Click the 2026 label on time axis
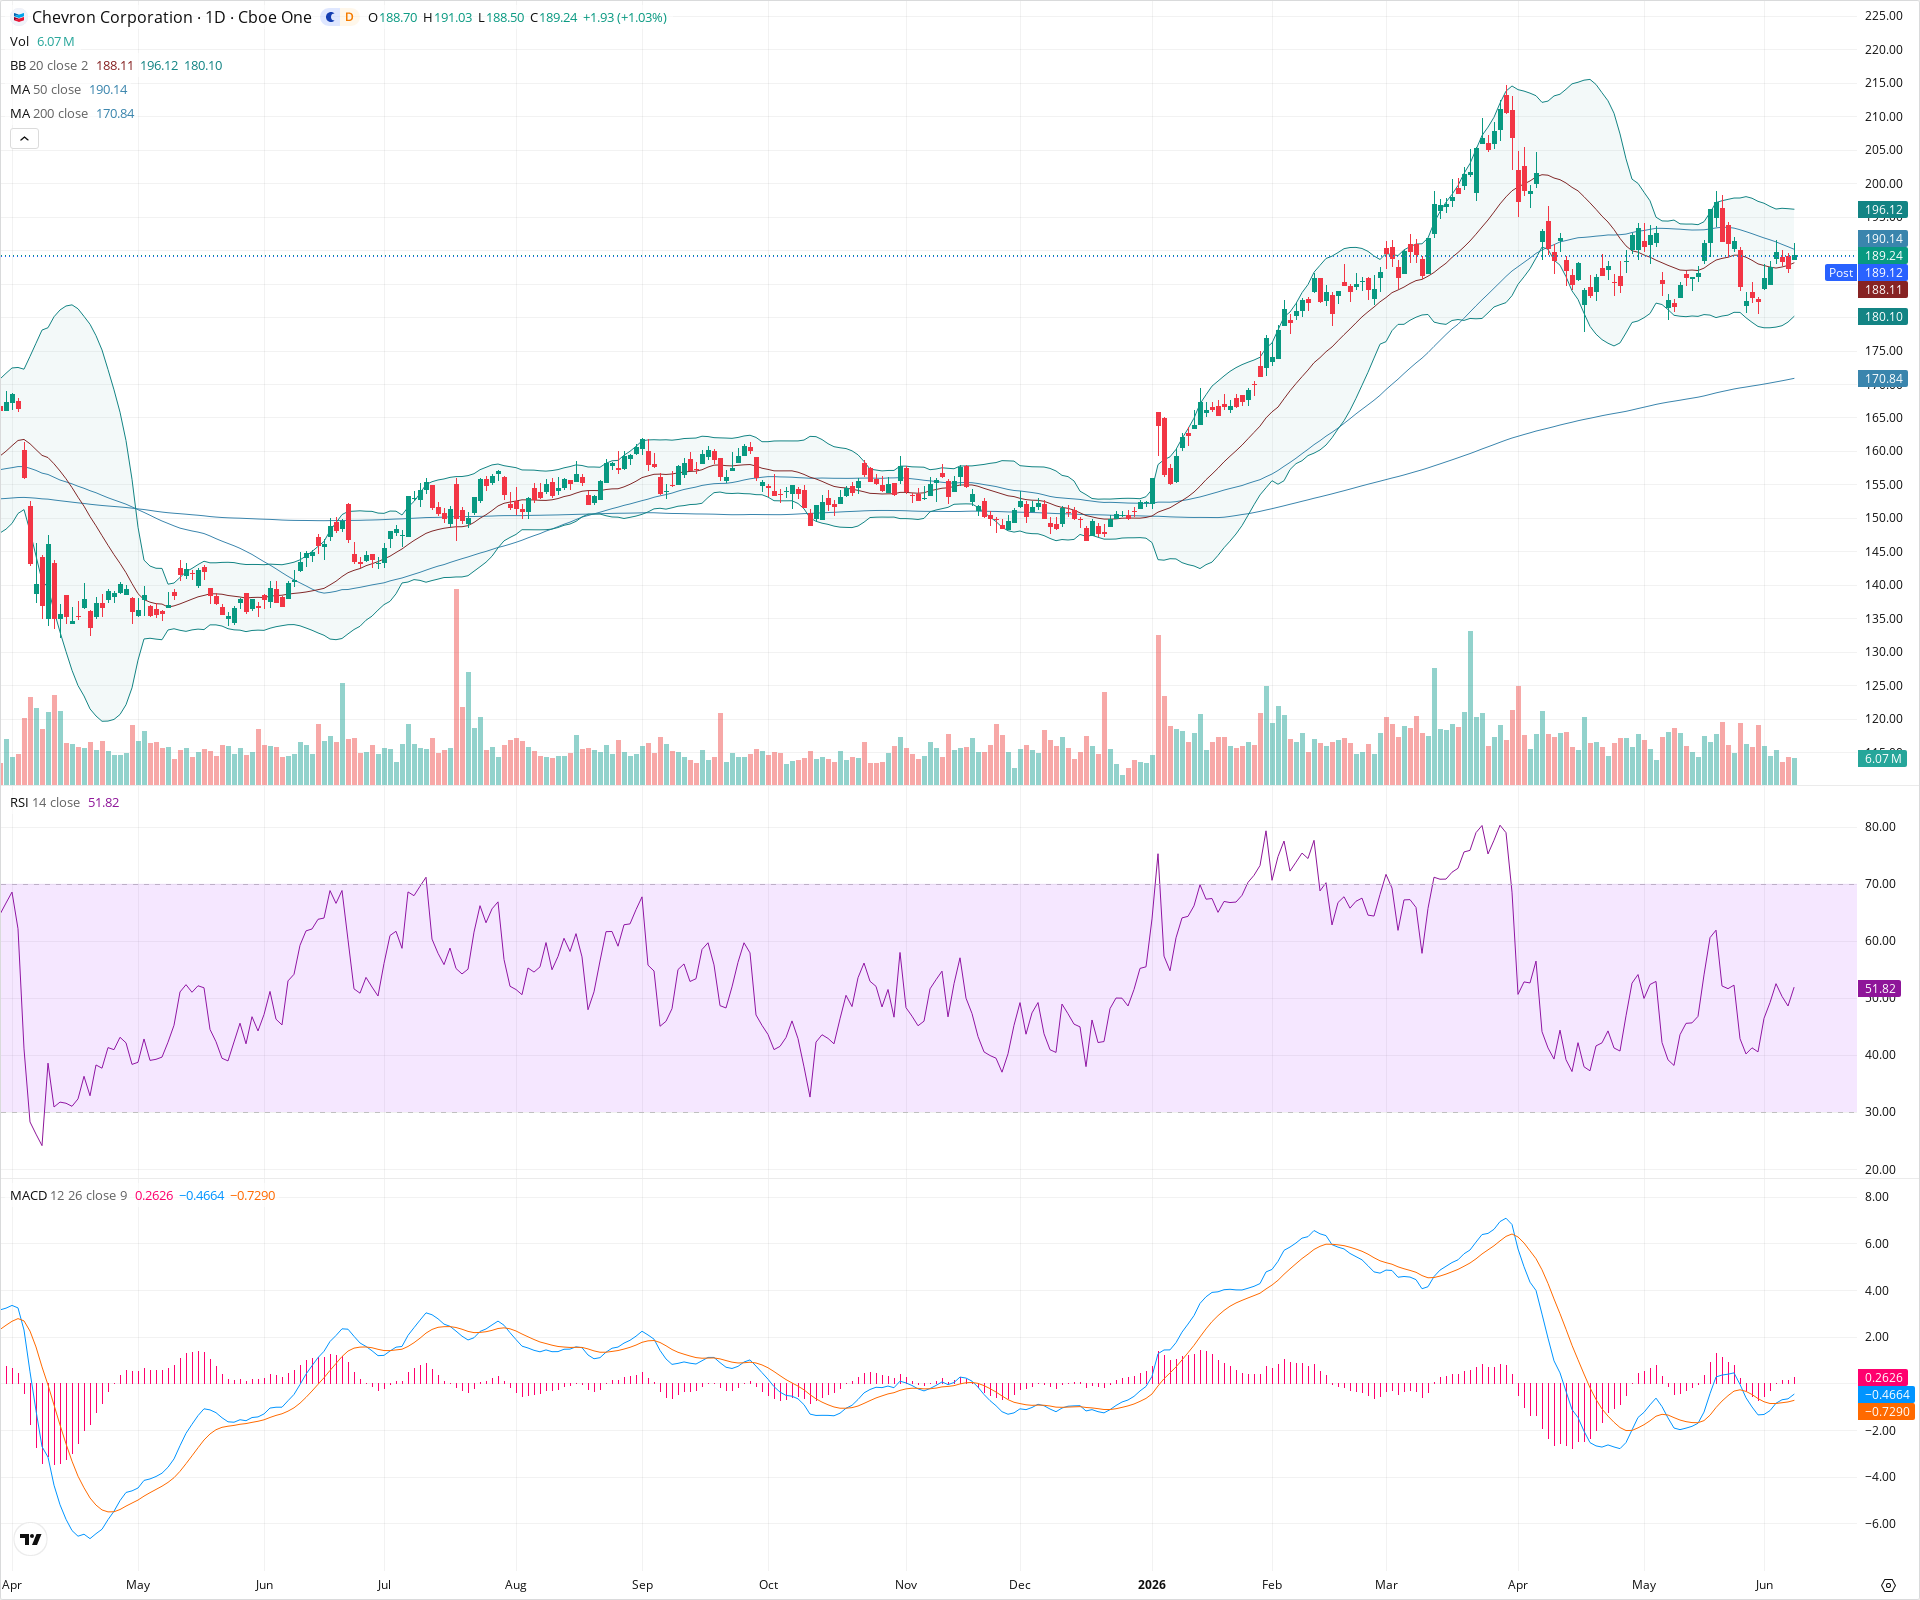Viewport: 1920px width, 1600px height. coord(1152,1584)
